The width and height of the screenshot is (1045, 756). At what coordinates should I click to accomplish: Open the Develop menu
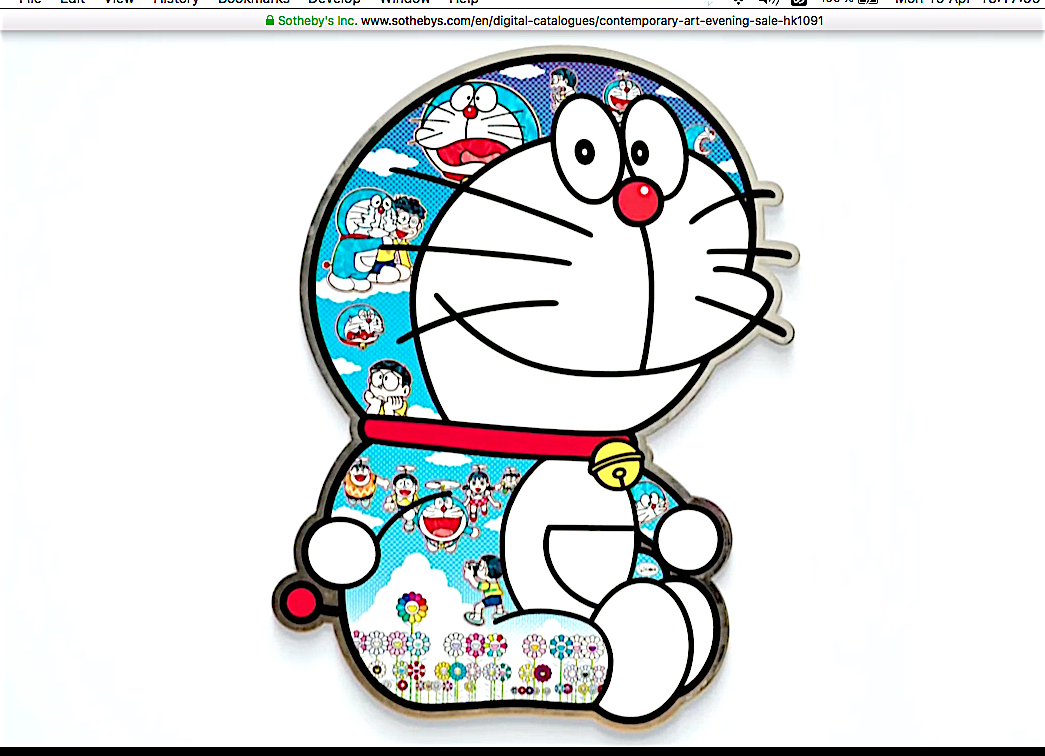pyautogui.click(x=334, y=2)
